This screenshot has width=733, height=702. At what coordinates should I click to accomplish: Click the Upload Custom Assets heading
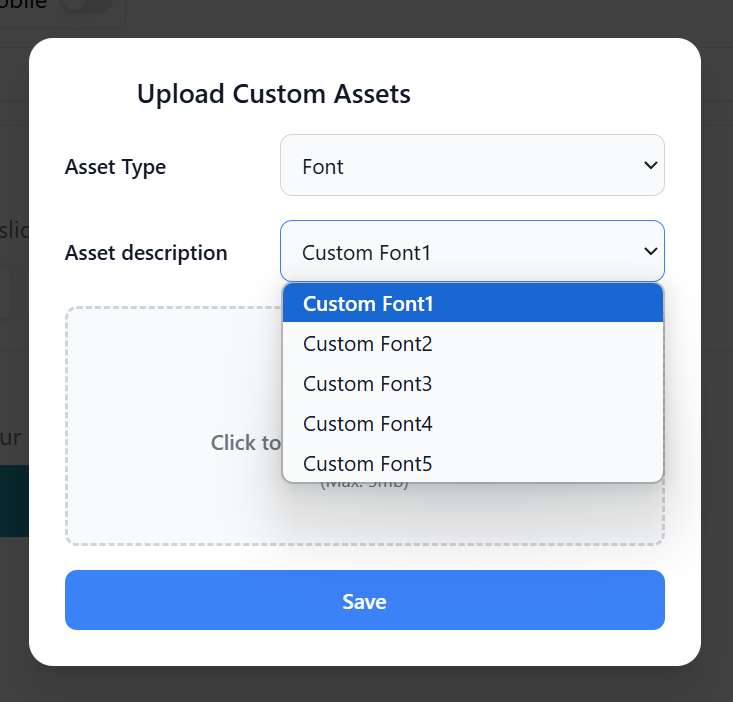(x=274, y=94)
